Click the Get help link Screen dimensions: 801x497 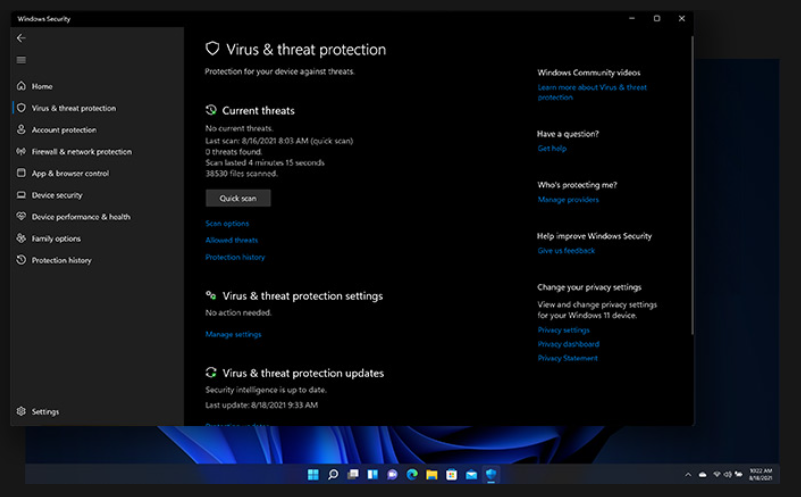551,148
